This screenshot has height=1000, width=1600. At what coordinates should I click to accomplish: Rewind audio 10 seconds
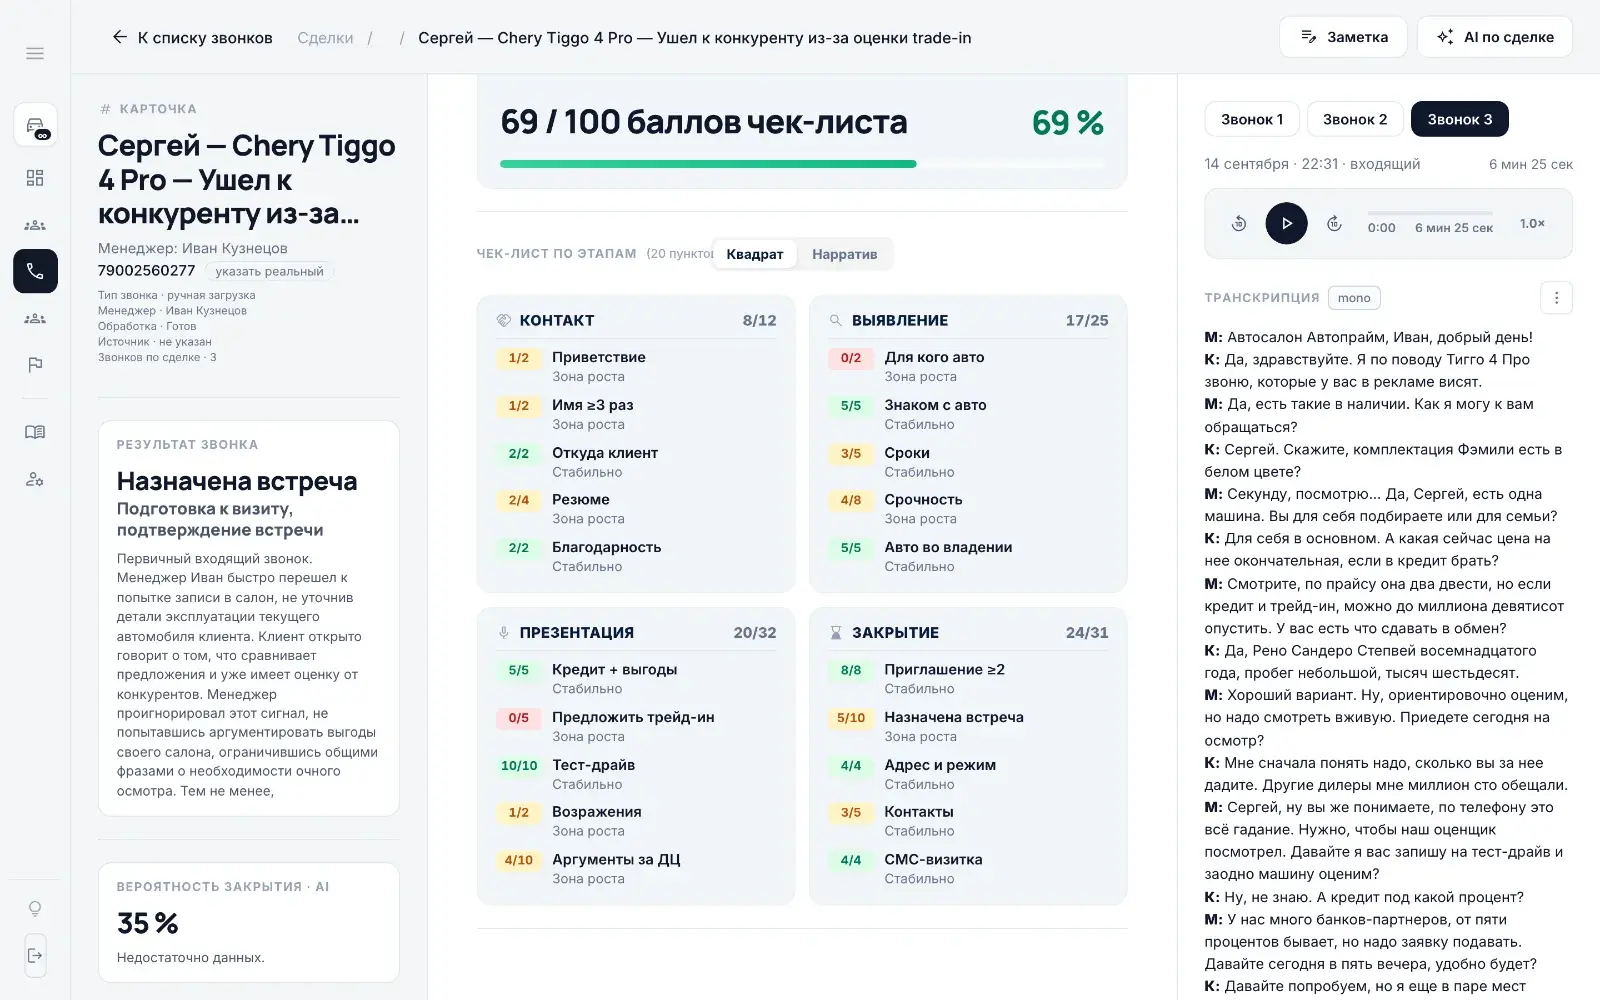point(1239,224)
